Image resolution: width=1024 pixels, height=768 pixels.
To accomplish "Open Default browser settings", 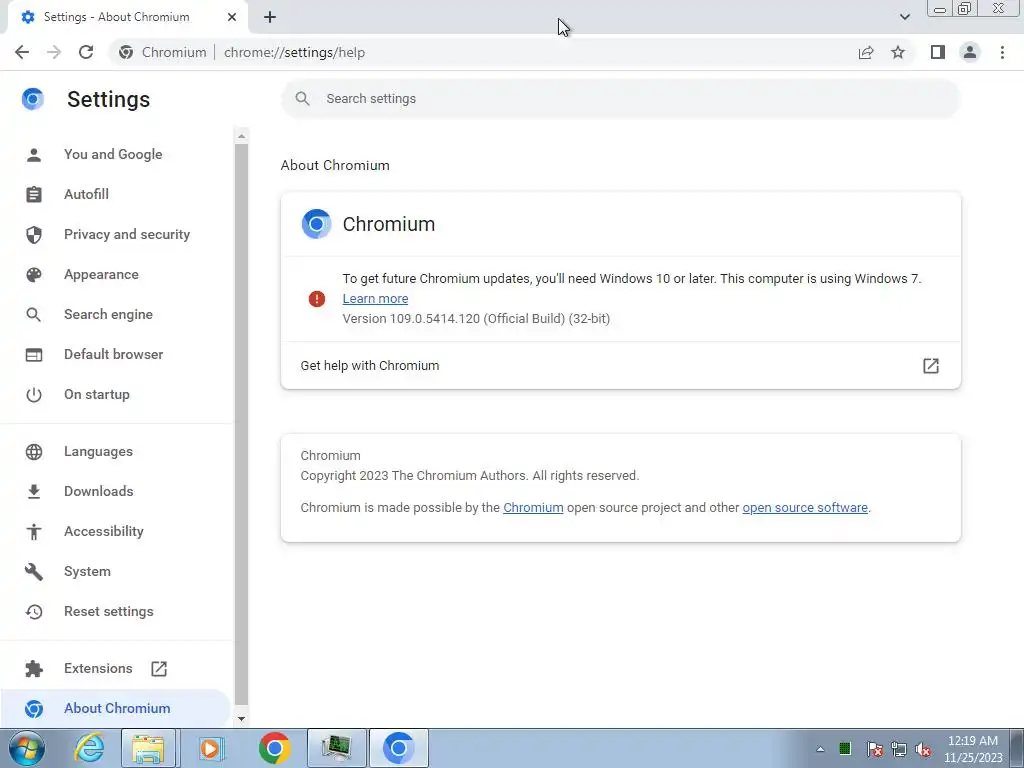I will point(114,354).
